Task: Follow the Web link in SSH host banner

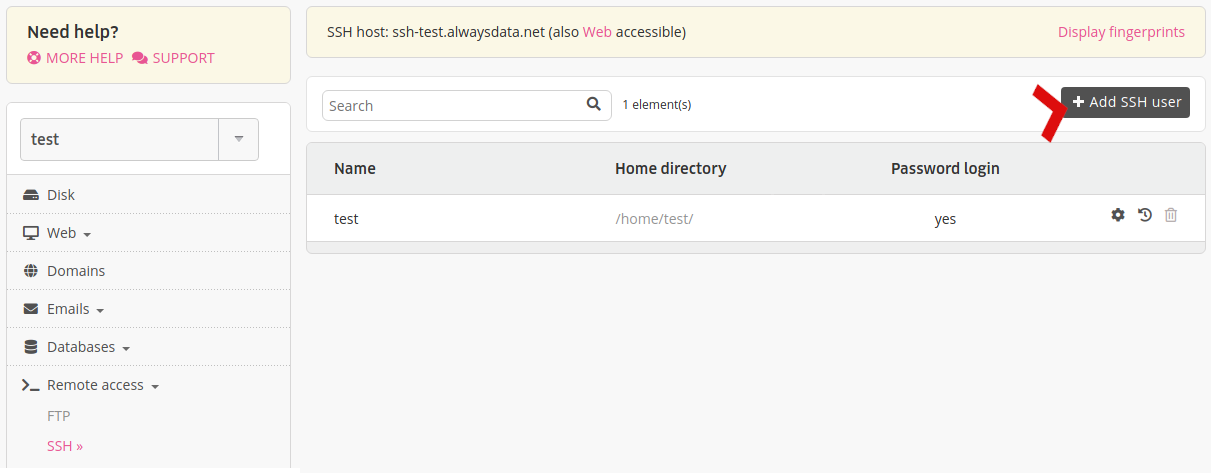Action: 597,32
